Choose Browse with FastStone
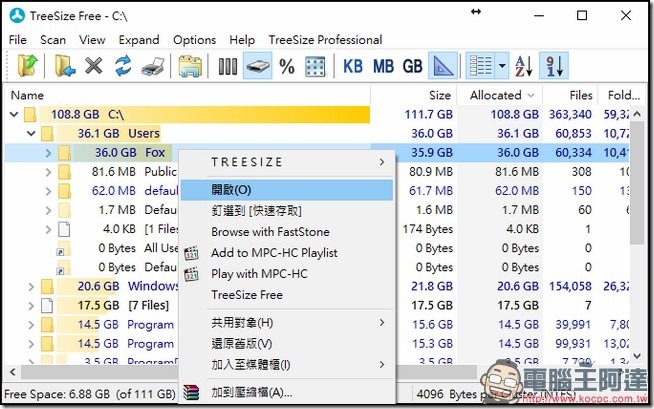This screenshot has height=409, width=654. pyautogui.click(x=287, y=232)
